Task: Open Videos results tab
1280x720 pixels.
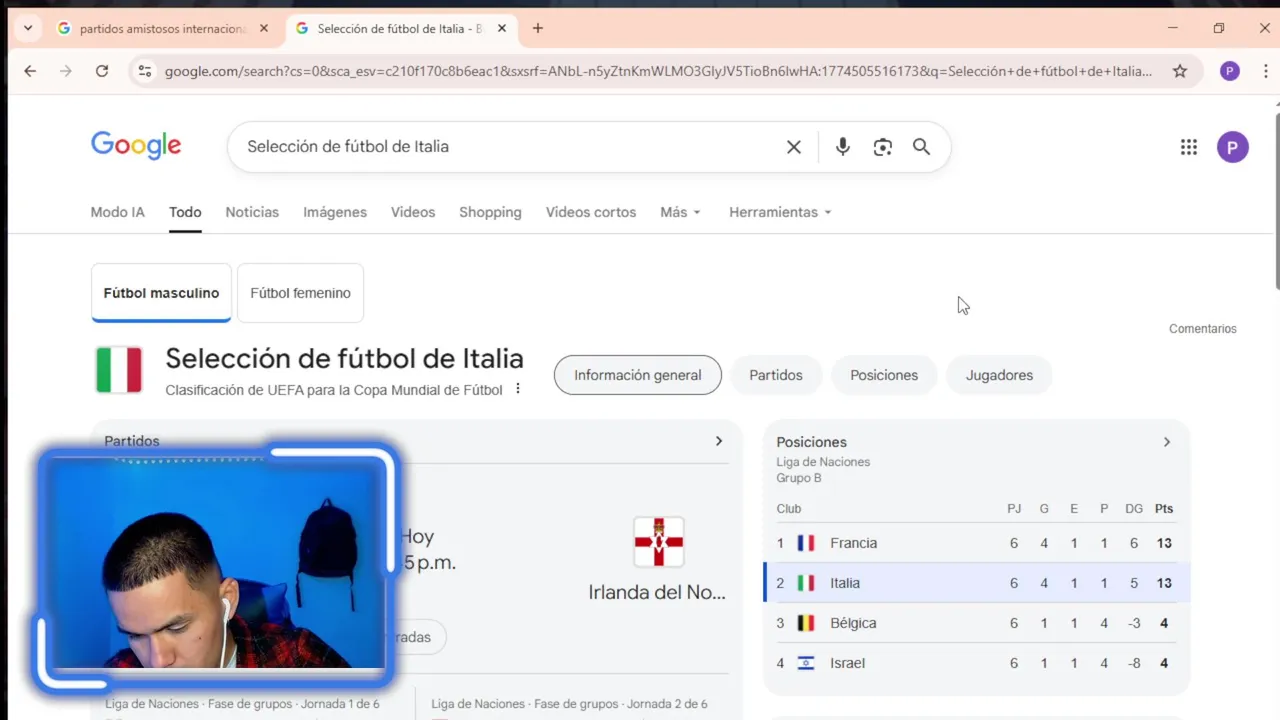Action: [x=413, y=212]
